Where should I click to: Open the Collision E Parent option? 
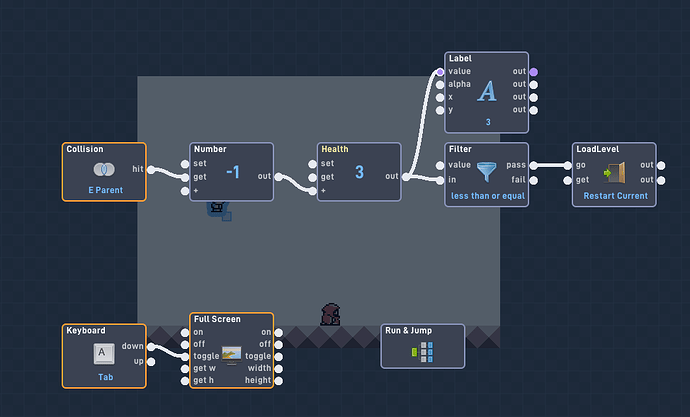coord(106,190)
